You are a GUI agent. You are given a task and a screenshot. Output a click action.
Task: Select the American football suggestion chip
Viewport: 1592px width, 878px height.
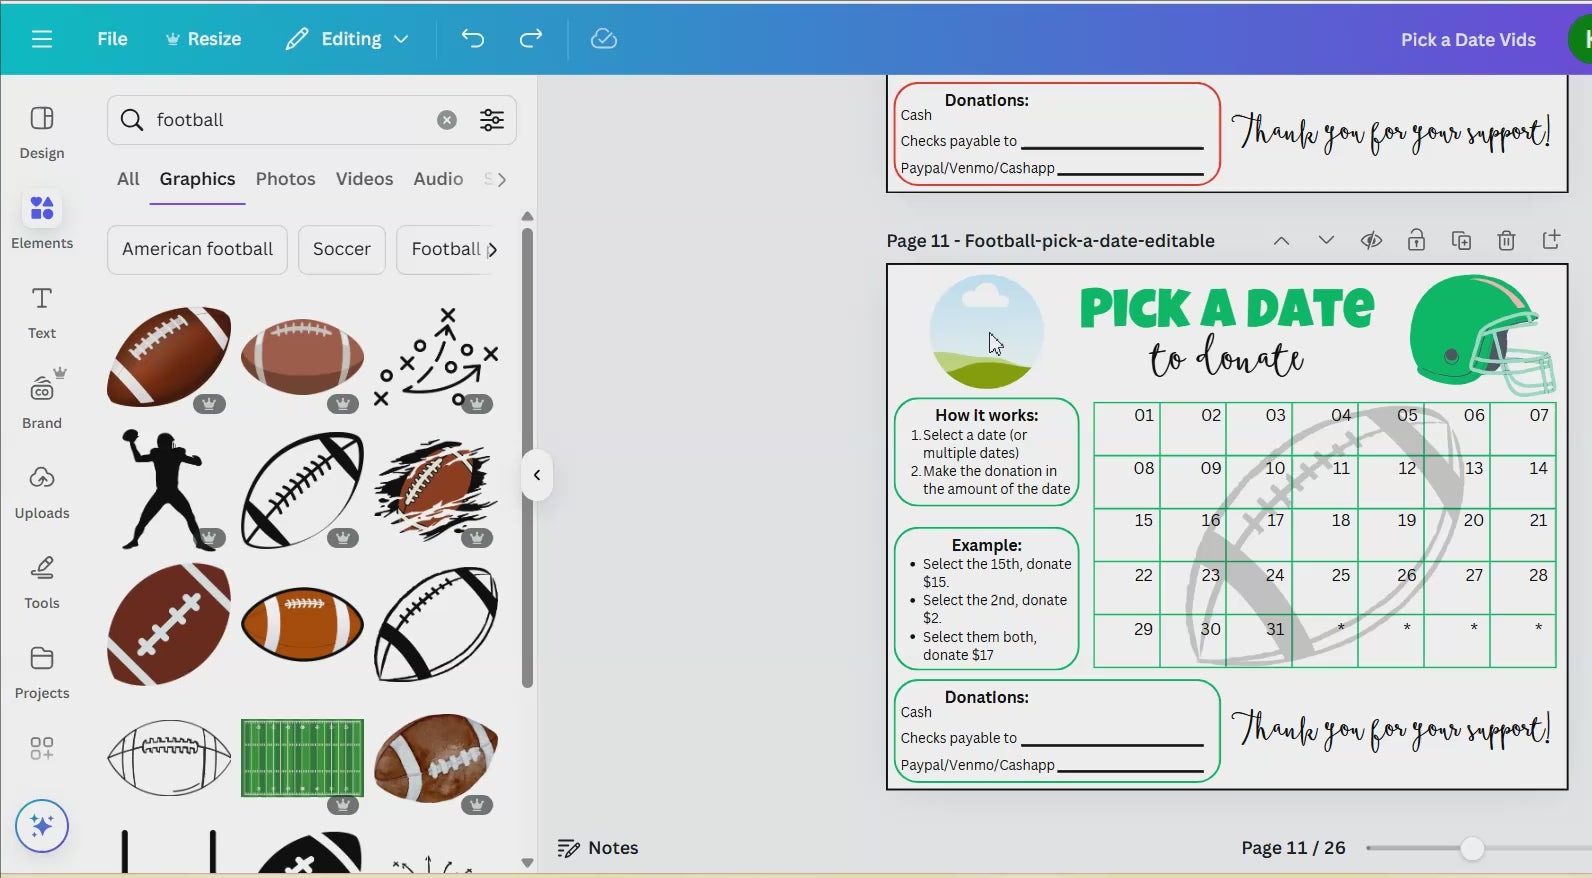pyautogui.click(x=197, y=249)
